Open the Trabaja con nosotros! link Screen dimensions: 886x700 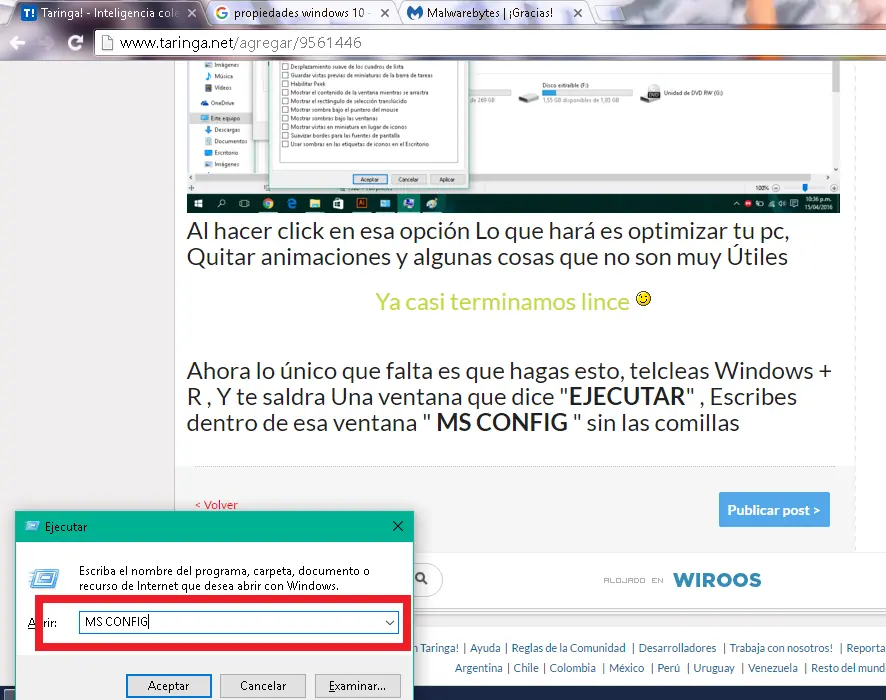click(781, 648)
